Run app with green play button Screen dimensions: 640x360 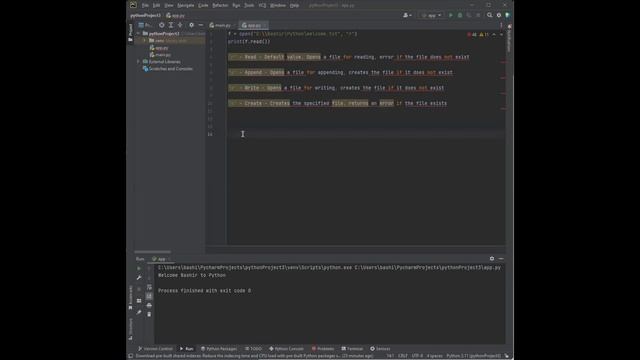(451, 15)
